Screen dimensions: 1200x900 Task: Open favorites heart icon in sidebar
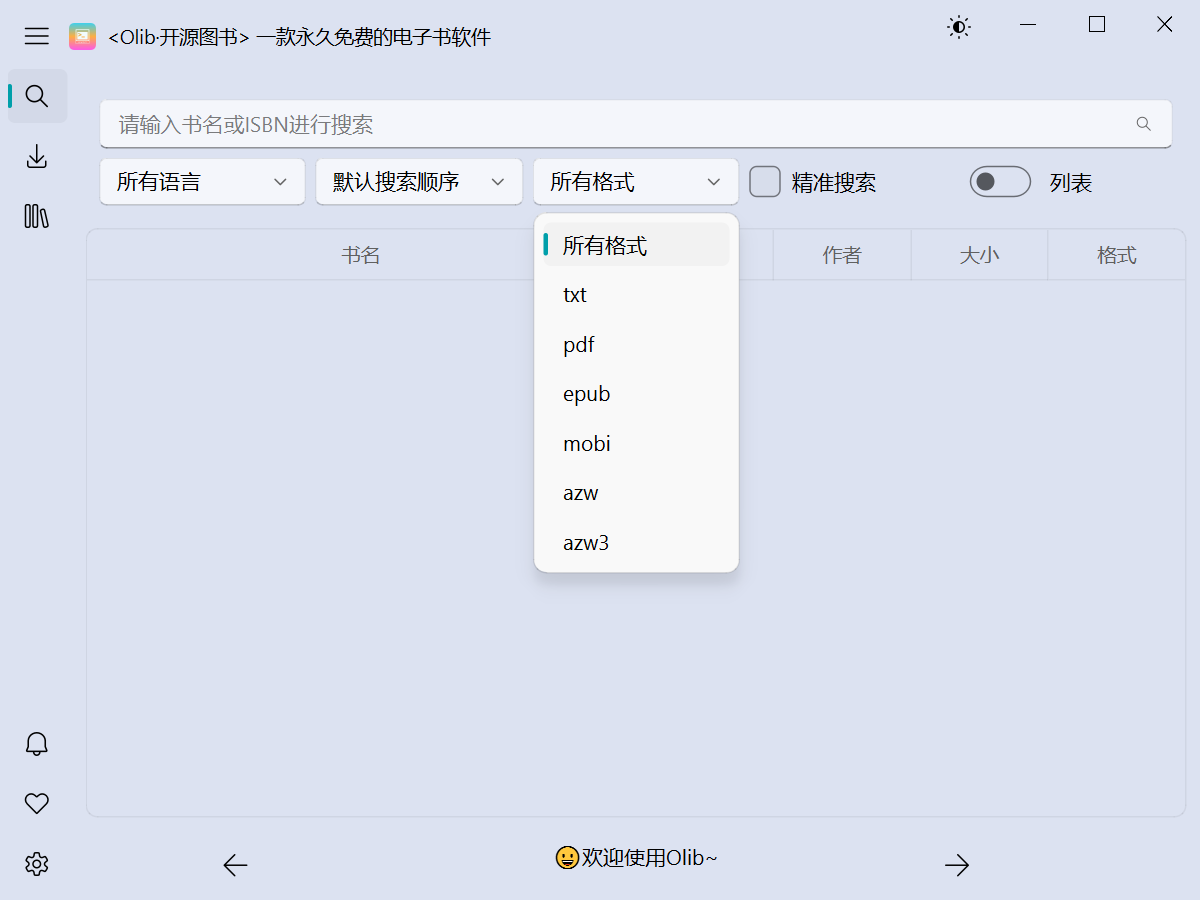37,803
